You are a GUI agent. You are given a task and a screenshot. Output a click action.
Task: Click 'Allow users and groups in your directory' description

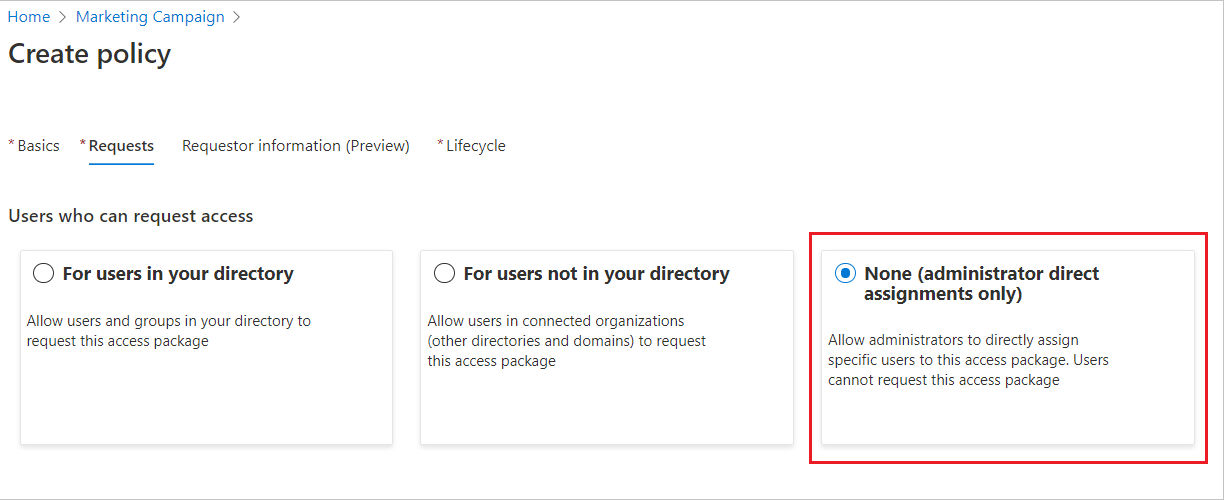pos(169,331)
